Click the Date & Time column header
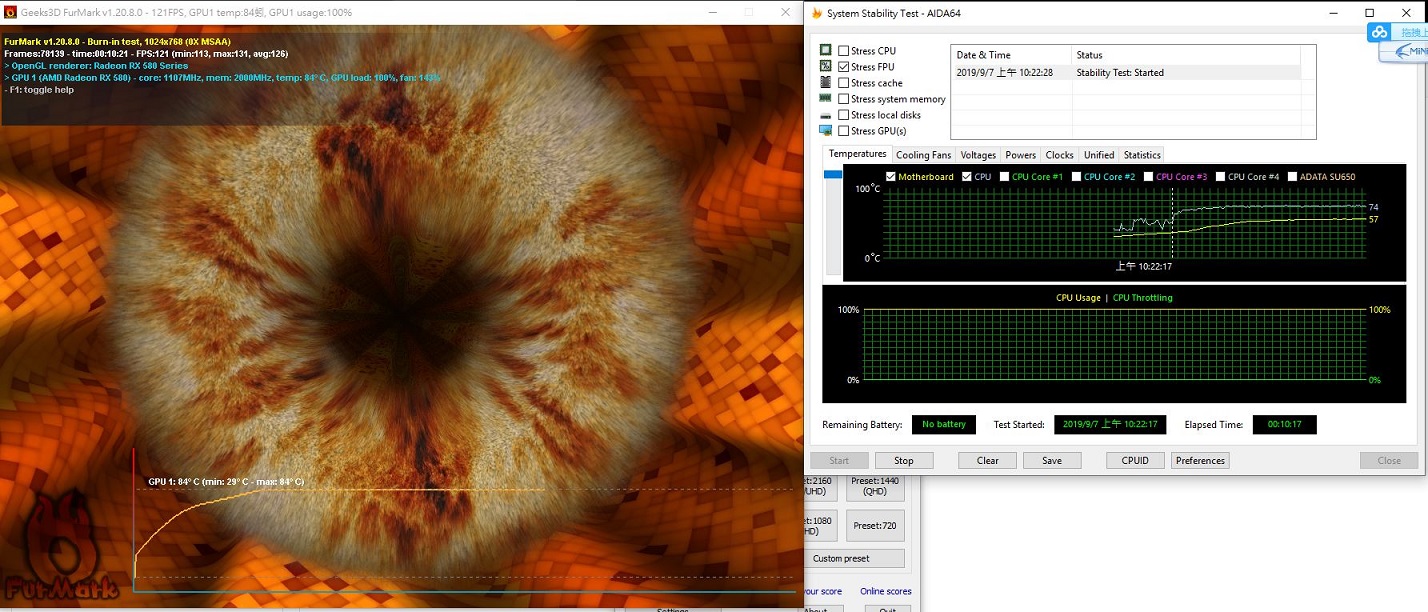1428x612 pixels. [x=1011, y=55]
